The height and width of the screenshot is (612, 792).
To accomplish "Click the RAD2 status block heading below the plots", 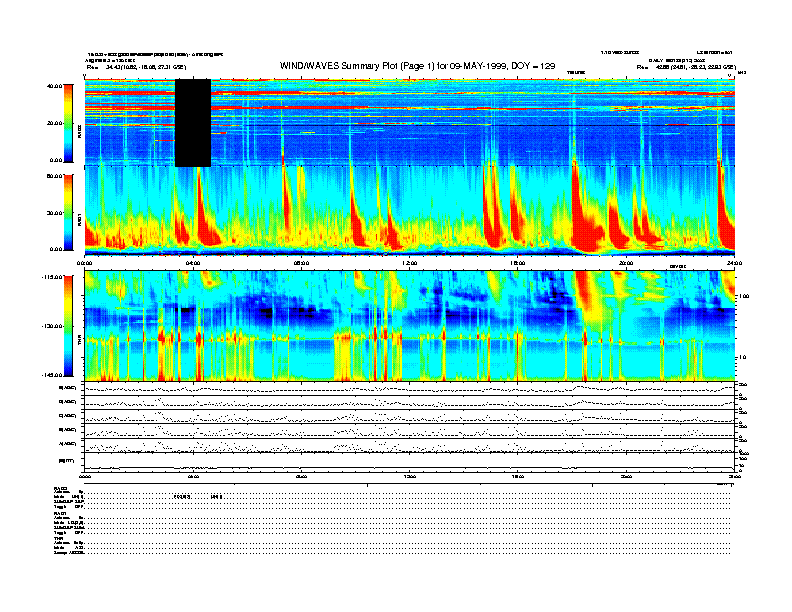I will [60, 488].
